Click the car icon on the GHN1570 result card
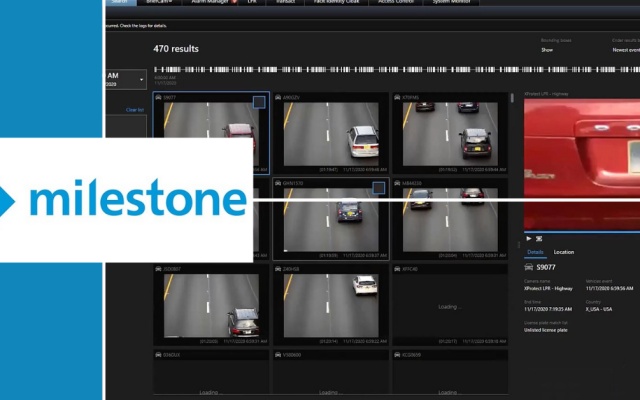This screenshot has width=640, height=400. point(278,183)
